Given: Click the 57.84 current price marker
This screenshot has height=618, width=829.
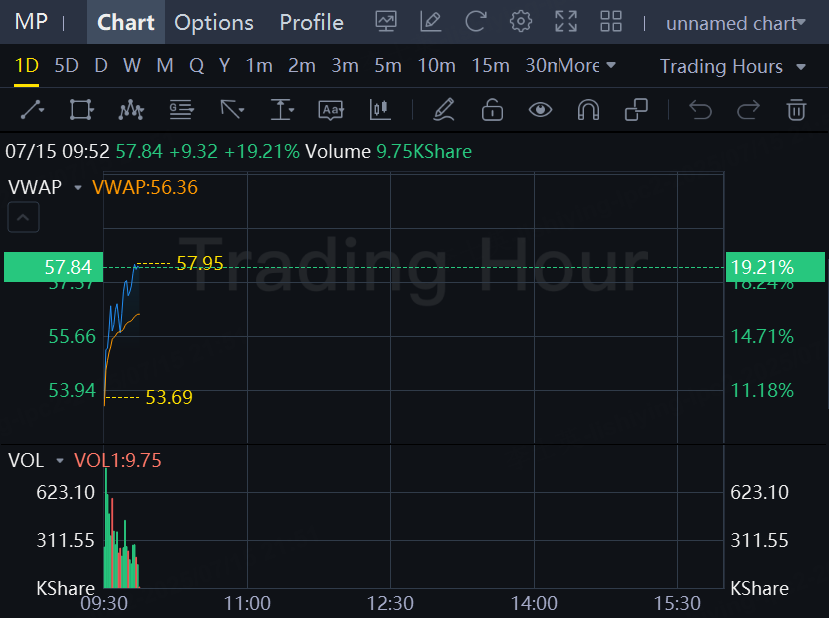Looking at the screenshot, I should tap(53, 267).
